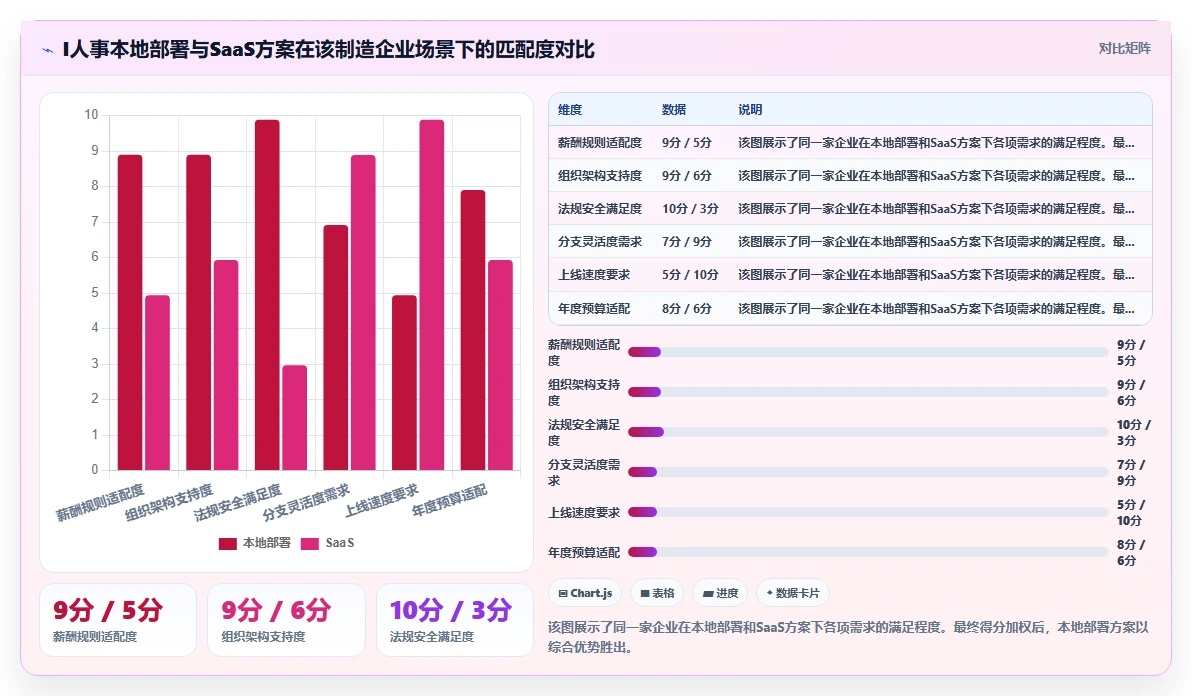Image resolution: width=1192 pixels, height=696 pixels.
Task: Select table cell 年度预算适配 in 维度 column
Action: click(x=594, y=308)
